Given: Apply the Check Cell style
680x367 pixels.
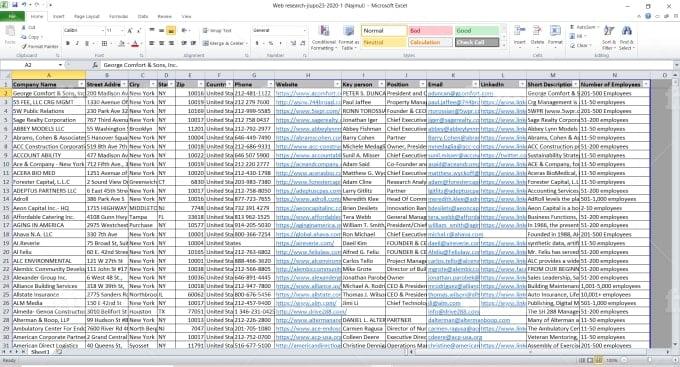Looking at the screenshot, I should [x=477, y=43].
